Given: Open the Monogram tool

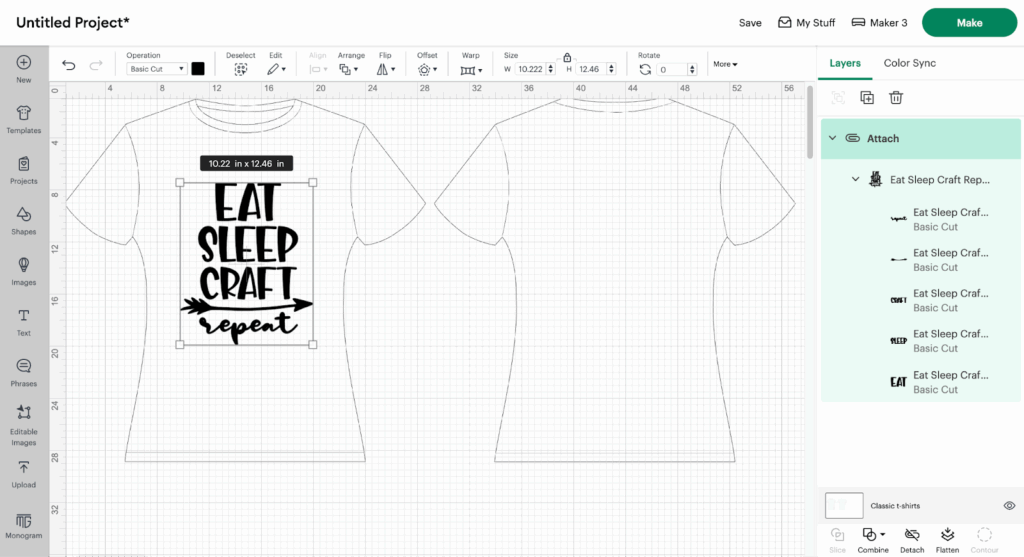Looking at the screenshot, I should (23, 524).
